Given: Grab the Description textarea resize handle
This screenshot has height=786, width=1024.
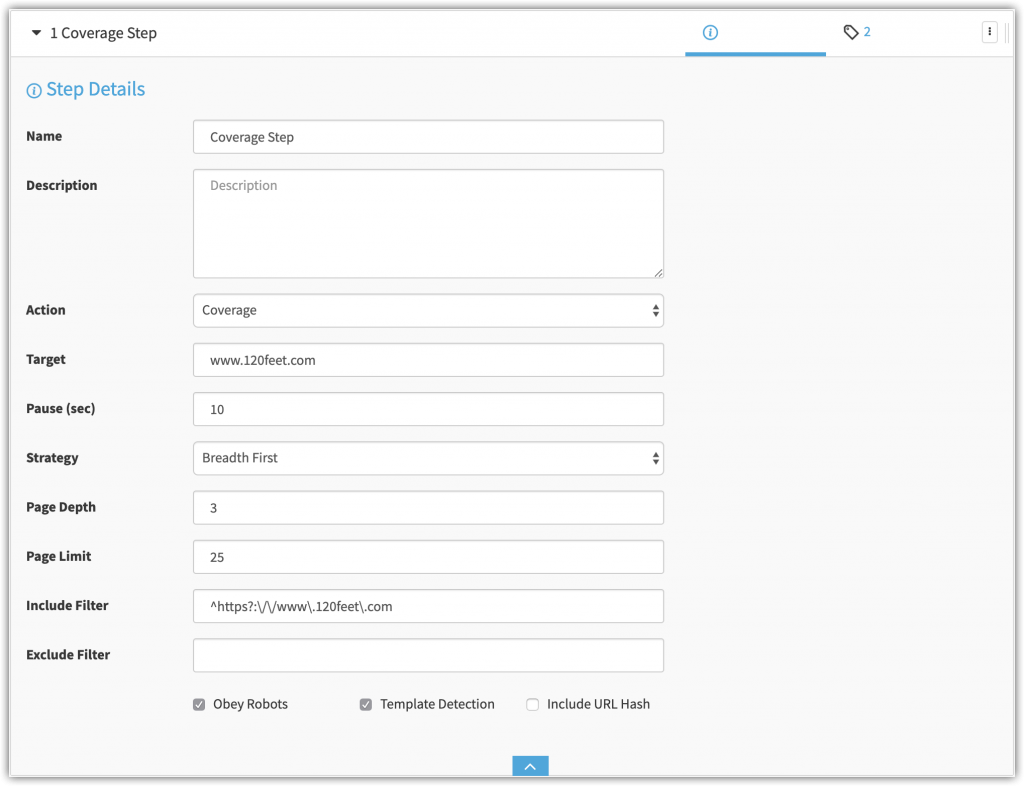Looking at the screenshot, I should click(658, 273).
